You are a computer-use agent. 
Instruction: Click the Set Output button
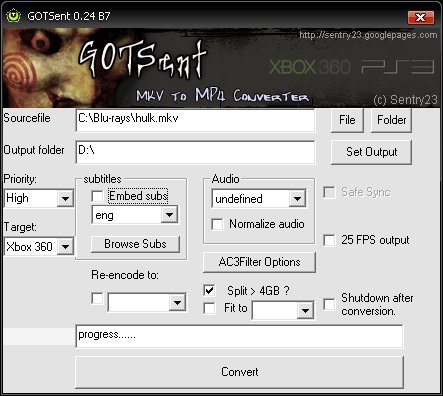[371, 152]
